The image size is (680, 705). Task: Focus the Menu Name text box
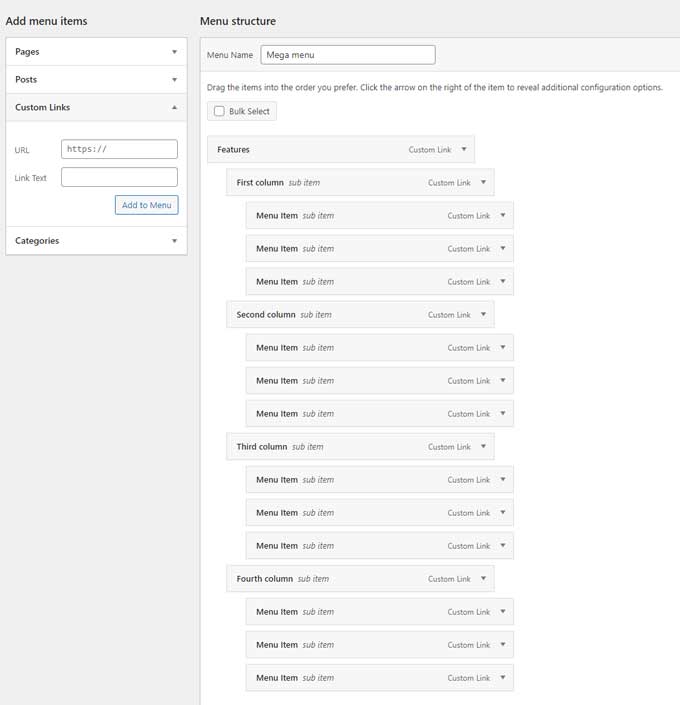(348, 55)
